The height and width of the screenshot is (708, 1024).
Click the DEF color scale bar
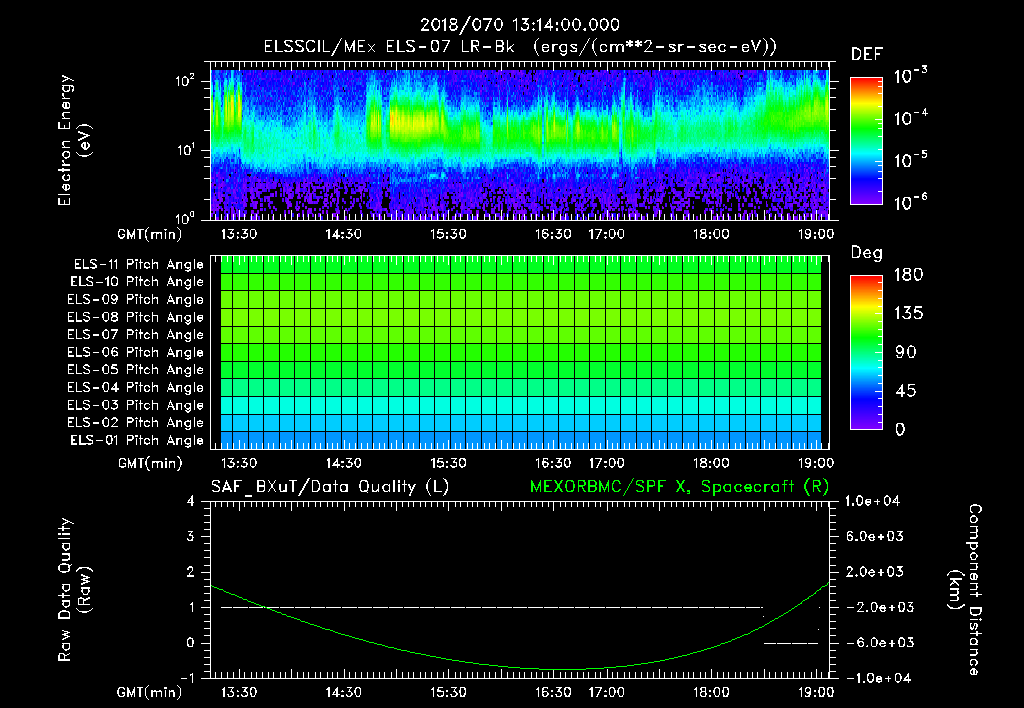pyautogui.click(x=866, y=140)
